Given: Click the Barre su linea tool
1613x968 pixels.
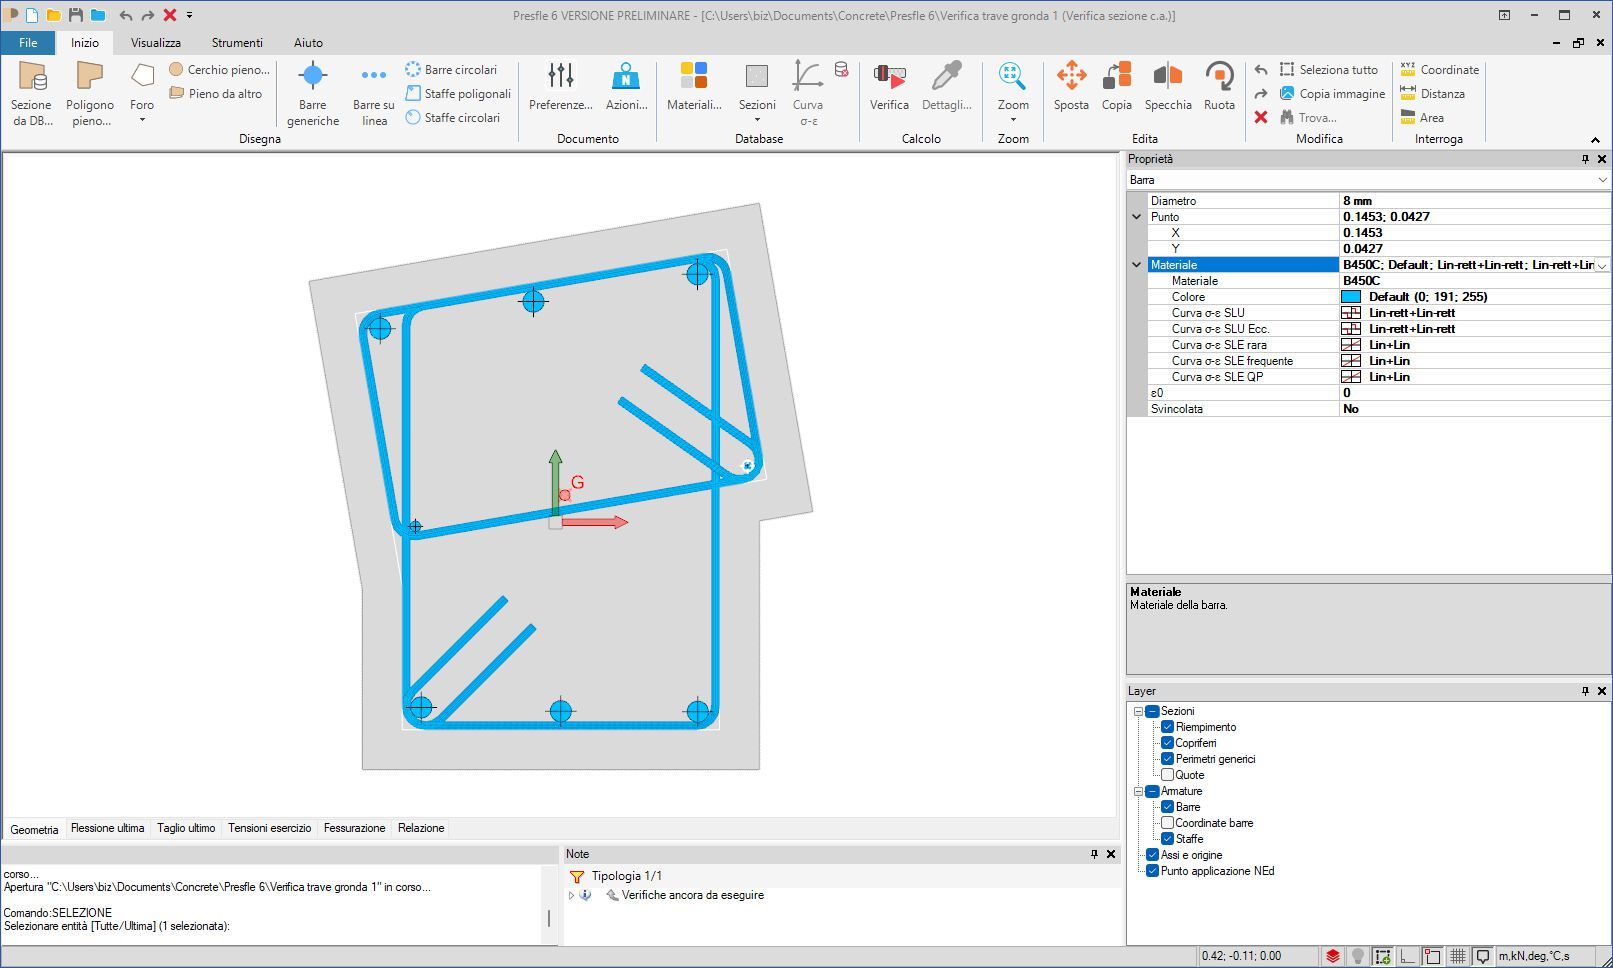Looking at the screenshot, I should (373, 92).
